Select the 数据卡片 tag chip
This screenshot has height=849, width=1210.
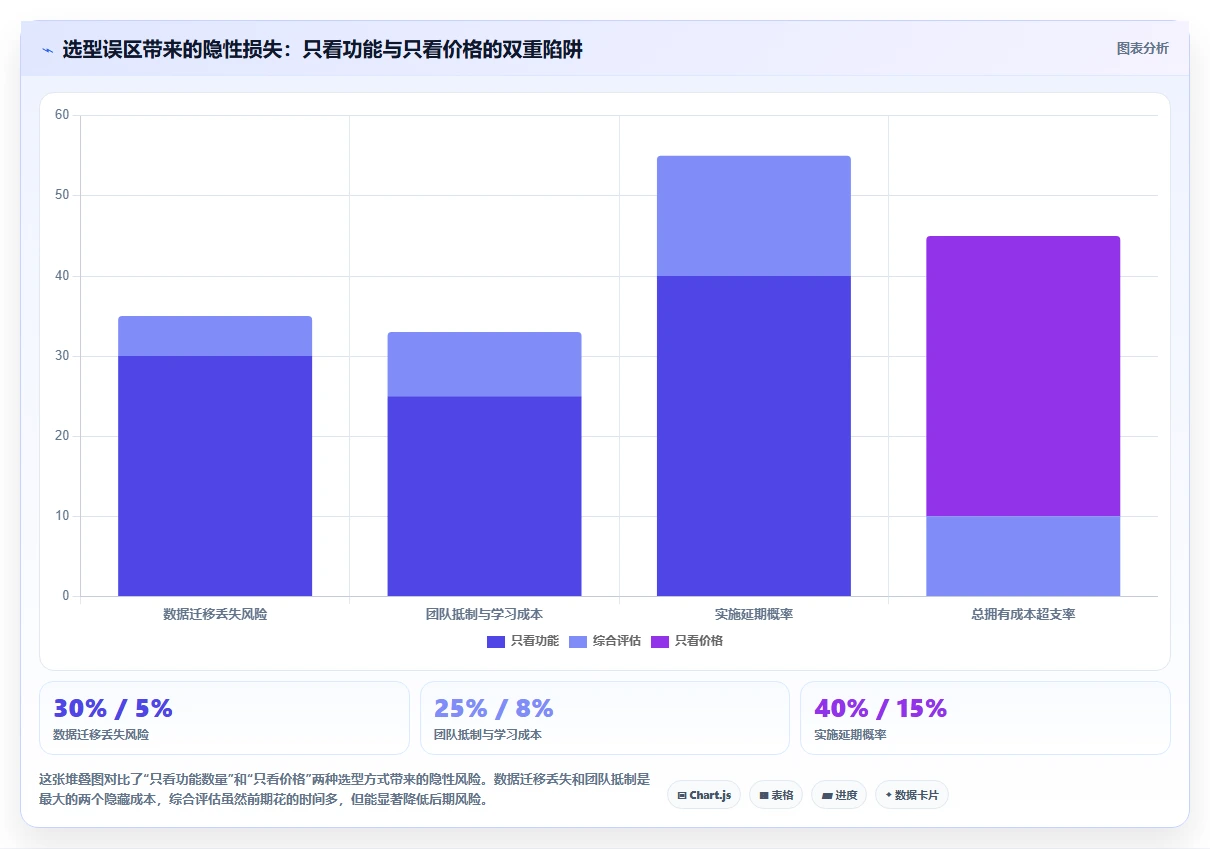pos(912,795)
